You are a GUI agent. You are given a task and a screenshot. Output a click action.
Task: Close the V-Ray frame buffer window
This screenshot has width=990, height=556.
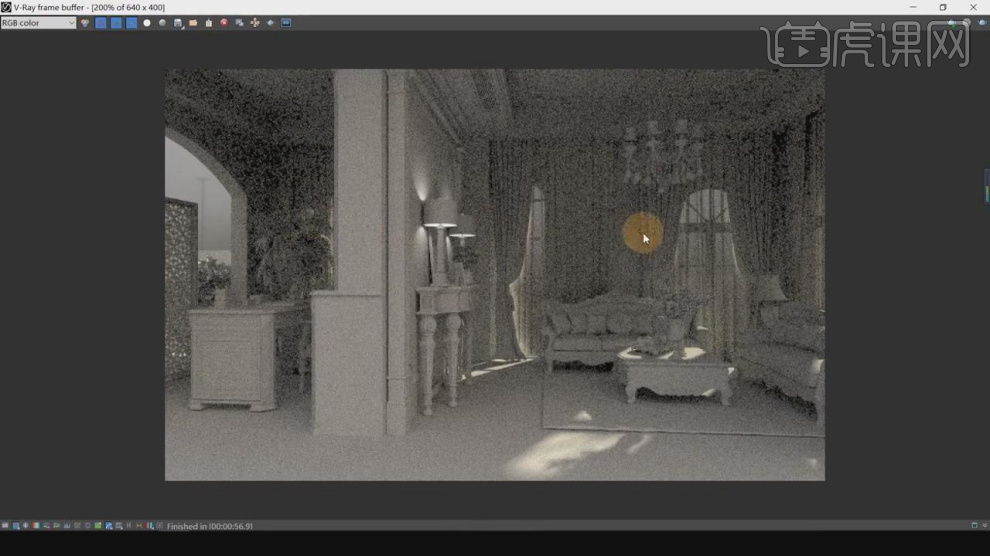coord(973,8)
